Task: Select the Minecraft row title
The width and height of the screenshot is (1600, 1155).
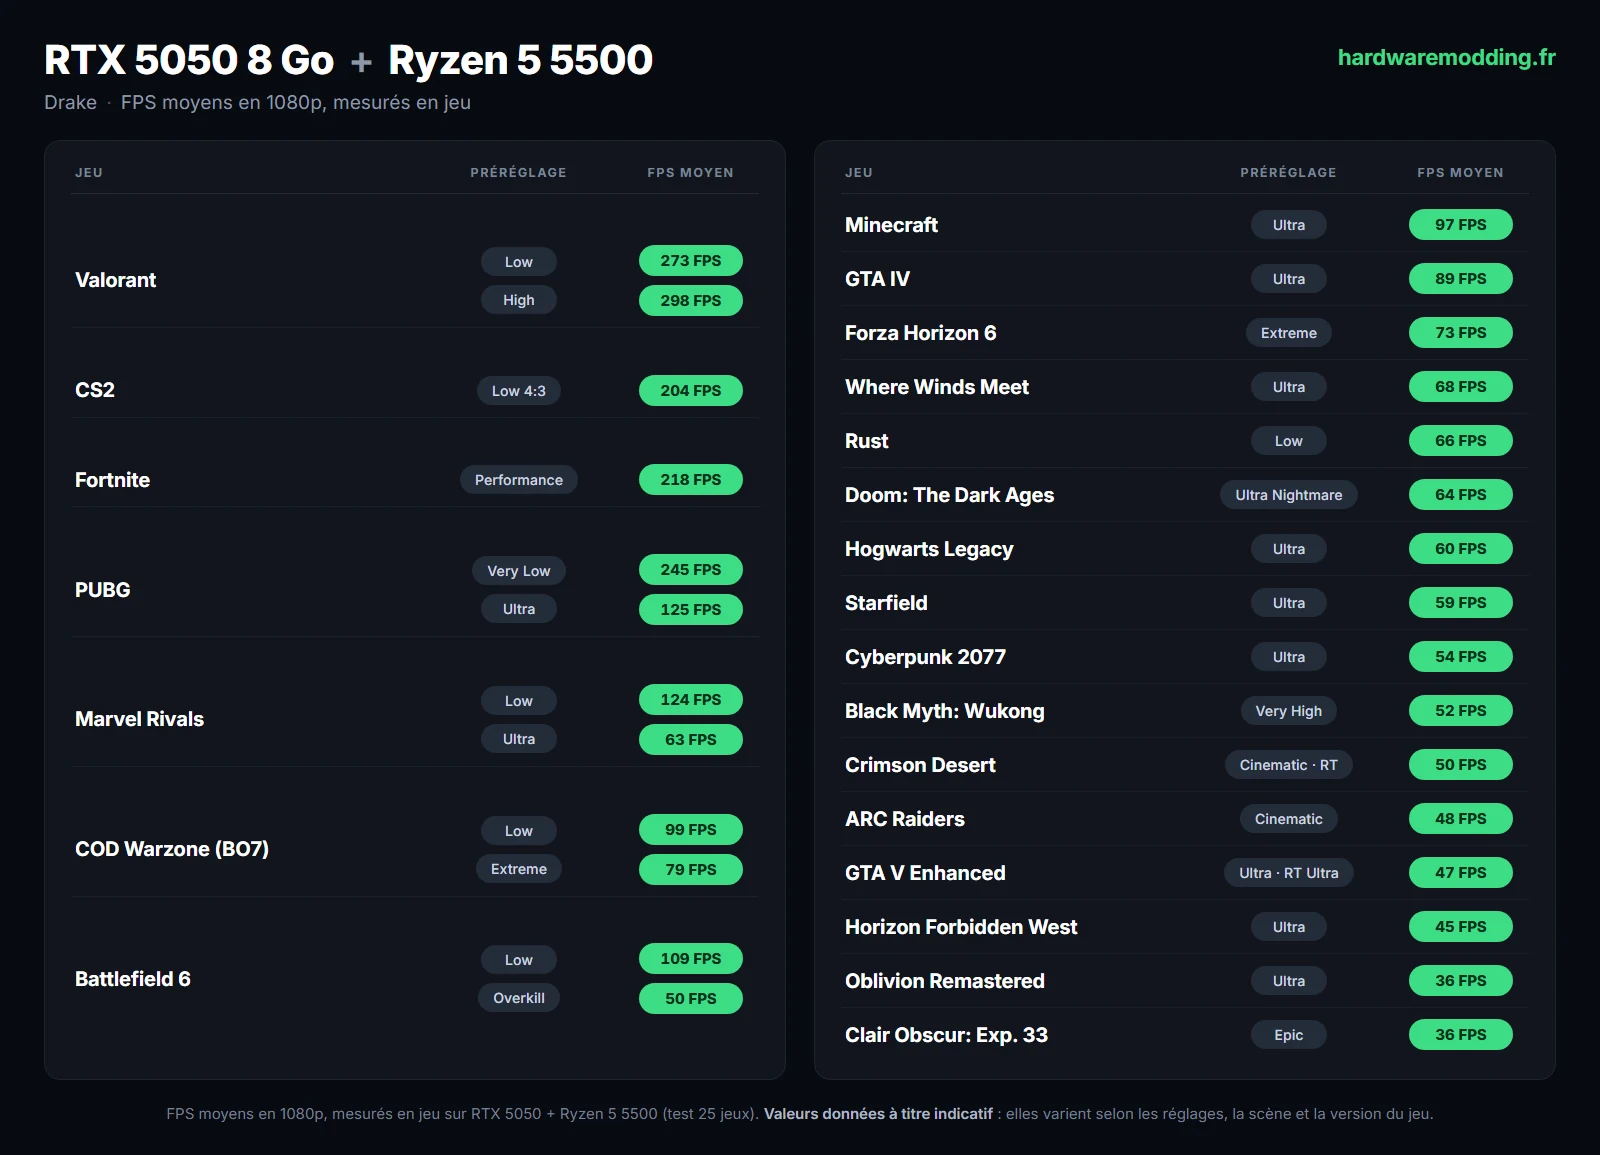Action: point(891,225)
